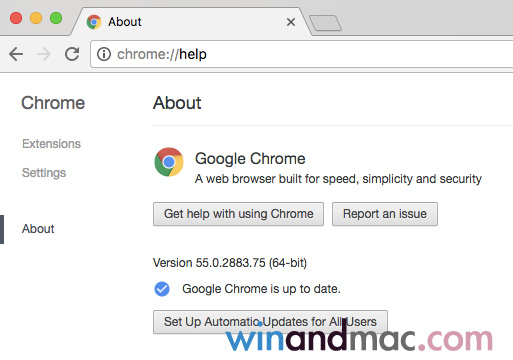Image resolution: width=513 pixels, height=360 pixels.
Task: Click Get help with using Chrome button
Action: tap(238, 214)
